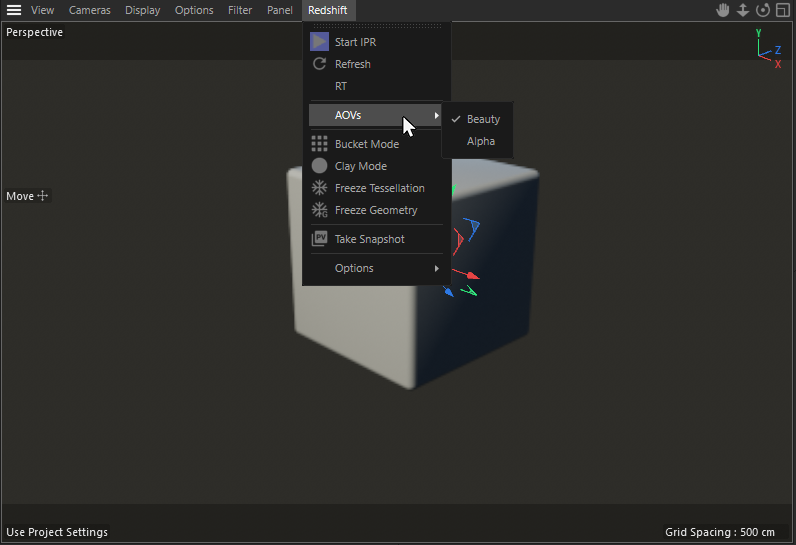Click the viewport pan hand icon
Viewport: 796px width, 545px height.
tap(723, 10)
